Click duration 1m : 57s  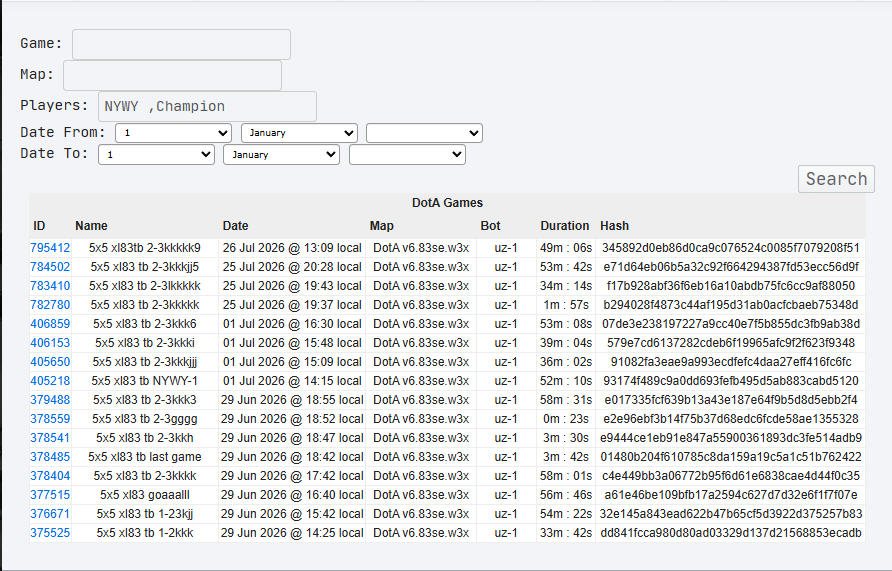(566, 305)
